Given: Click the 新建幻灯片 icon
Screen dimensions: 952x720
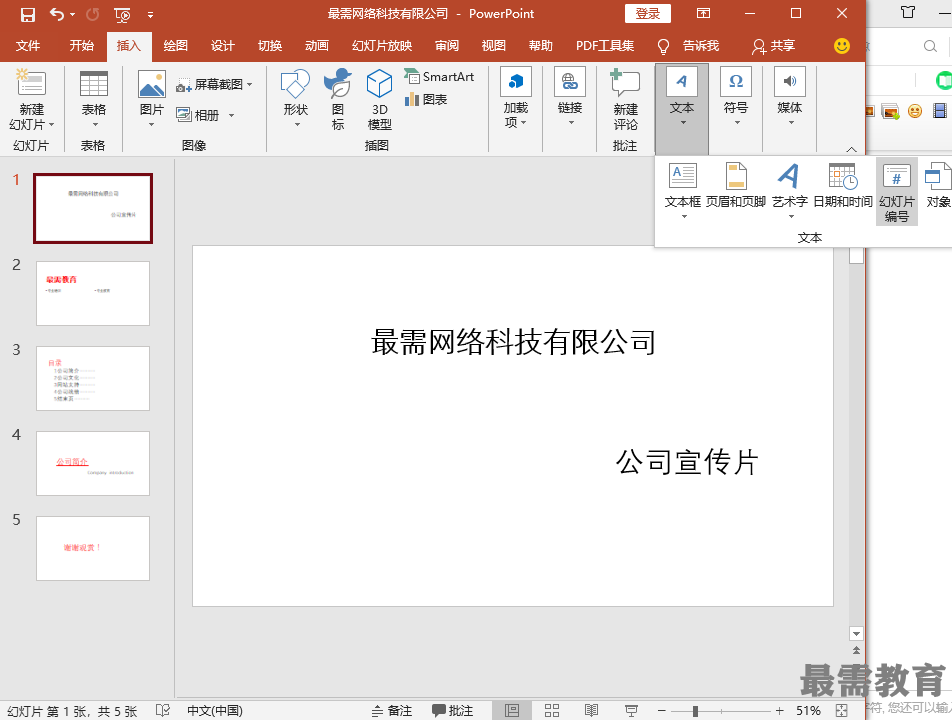Looking at the screenshot, I should (31, 83).
